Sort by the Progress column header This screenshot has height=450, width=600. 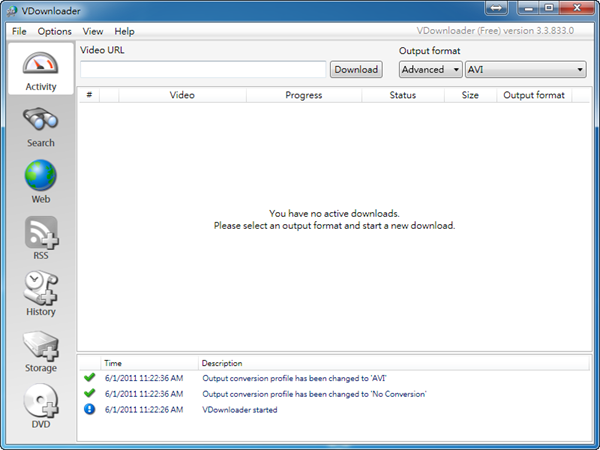(304, 95)
